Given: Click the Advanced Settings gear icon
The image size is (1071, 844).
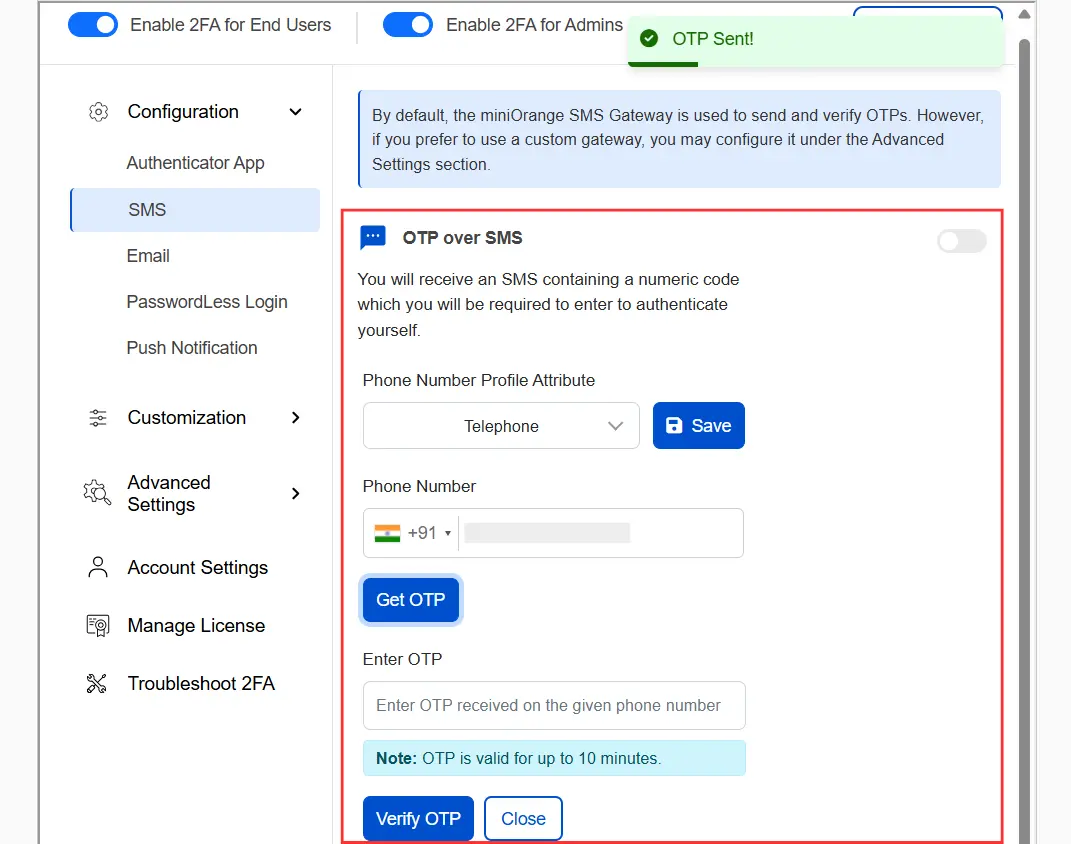Looking at the screenshot, I should [97, 493].
